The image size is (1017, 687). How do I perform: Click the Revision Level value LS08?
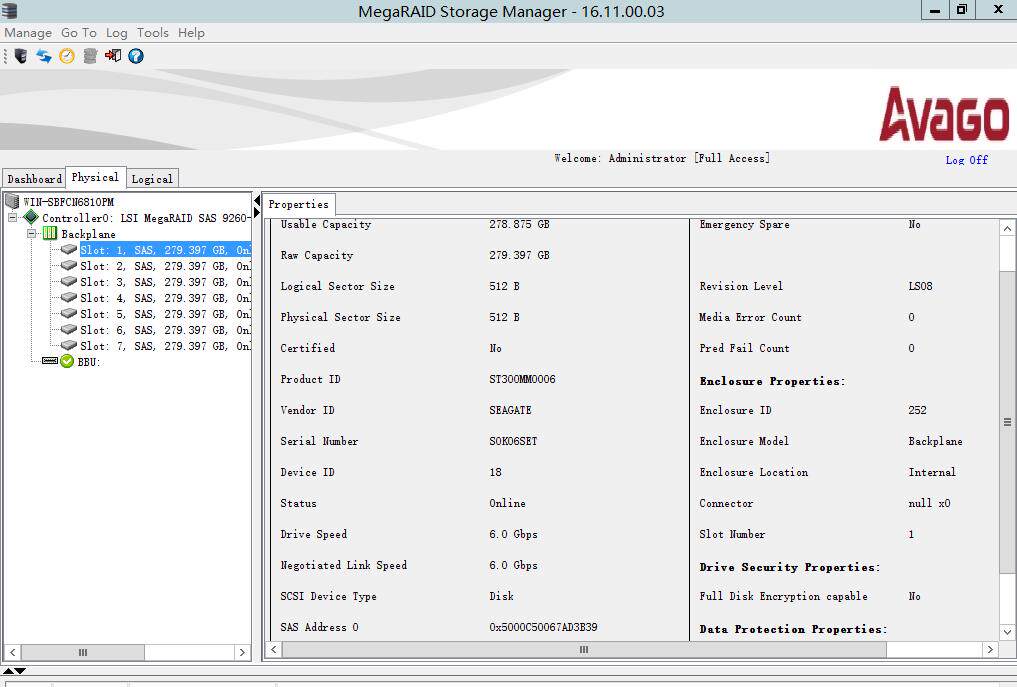(x=920, y=286)
